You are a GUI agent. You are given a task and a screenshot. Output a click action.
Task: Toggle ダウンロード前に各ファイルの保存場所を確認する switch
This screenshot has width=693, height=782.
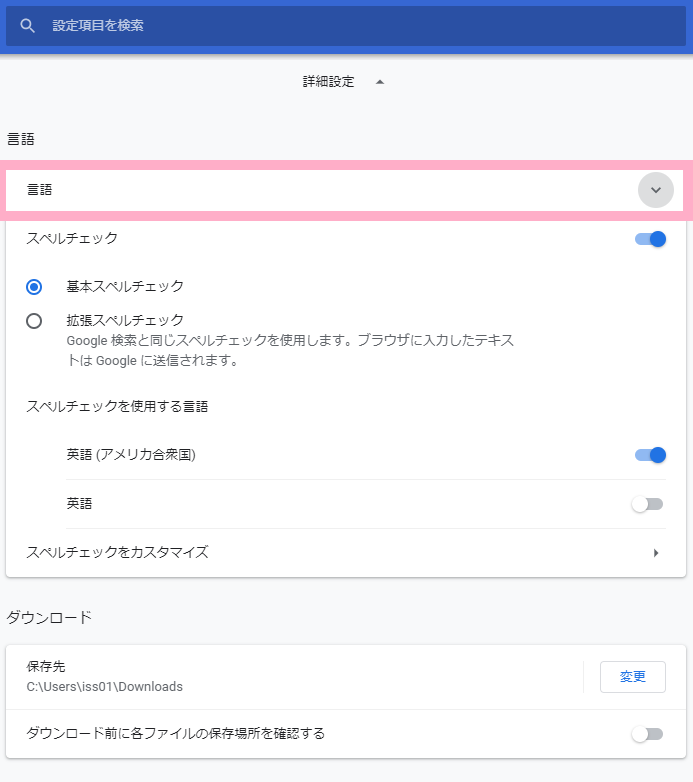point(648,734)
